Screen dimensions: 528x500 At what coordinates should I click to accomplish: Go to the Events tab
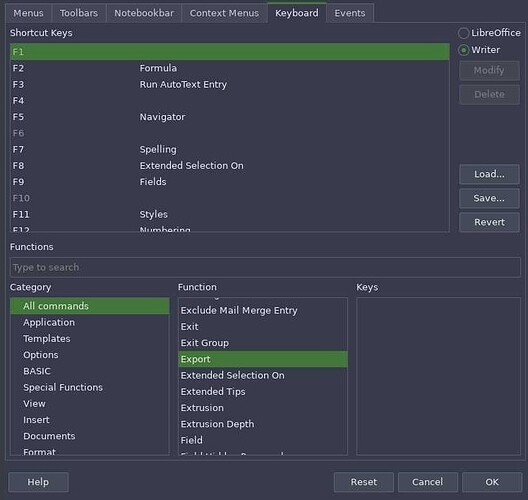click(350, 13)
